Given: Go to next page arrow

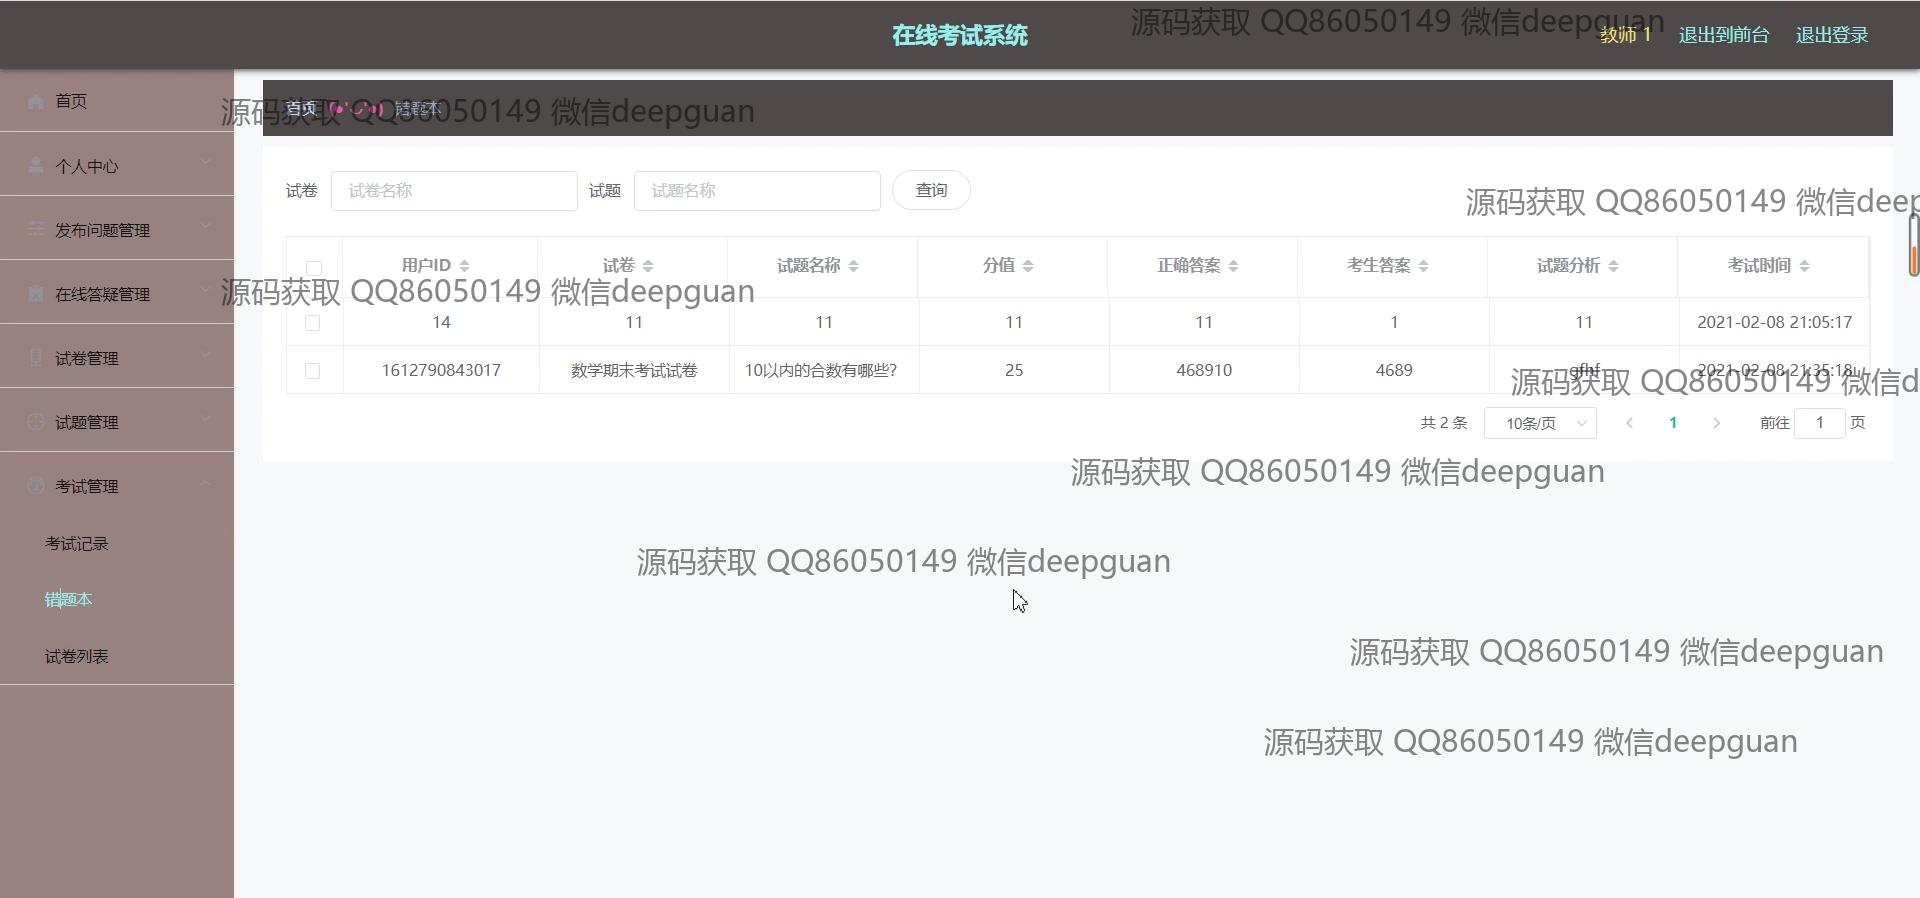Looking at the screenshot, I should [1717, 423].
